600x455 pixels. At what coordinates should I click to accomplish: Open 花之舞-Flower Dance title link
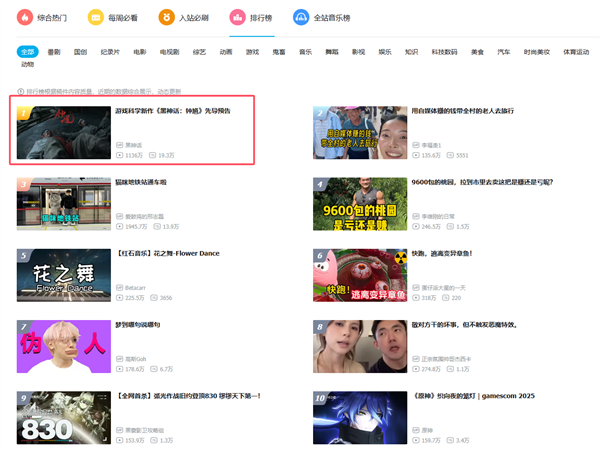point(168,253)
